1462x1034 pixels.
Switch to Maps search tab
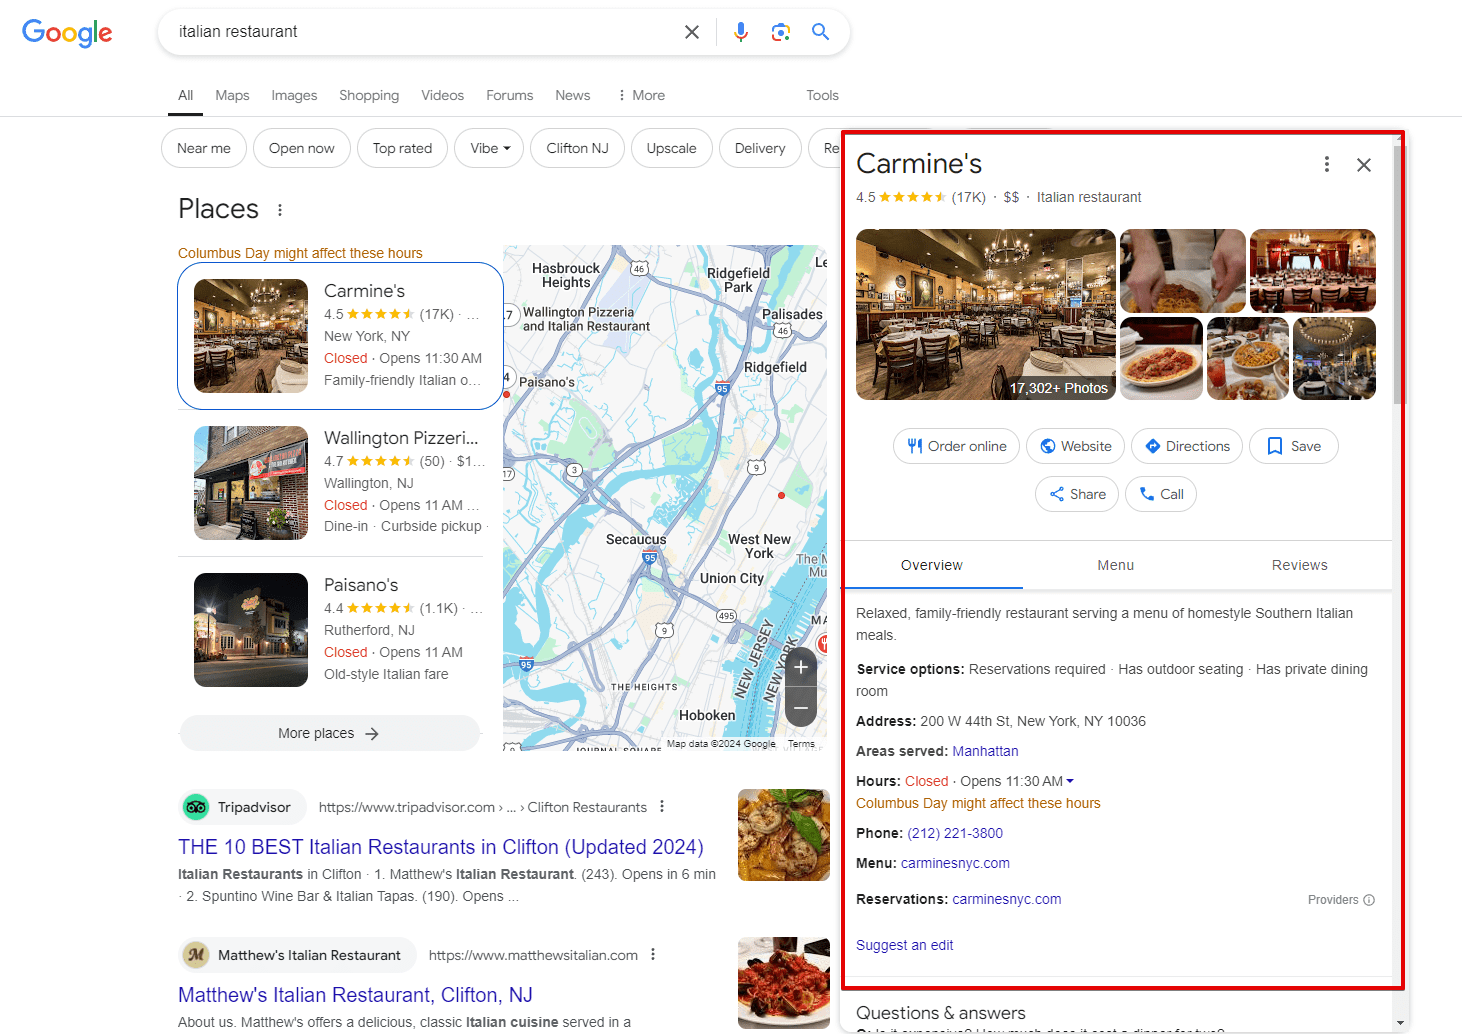(x=232, y=95)
